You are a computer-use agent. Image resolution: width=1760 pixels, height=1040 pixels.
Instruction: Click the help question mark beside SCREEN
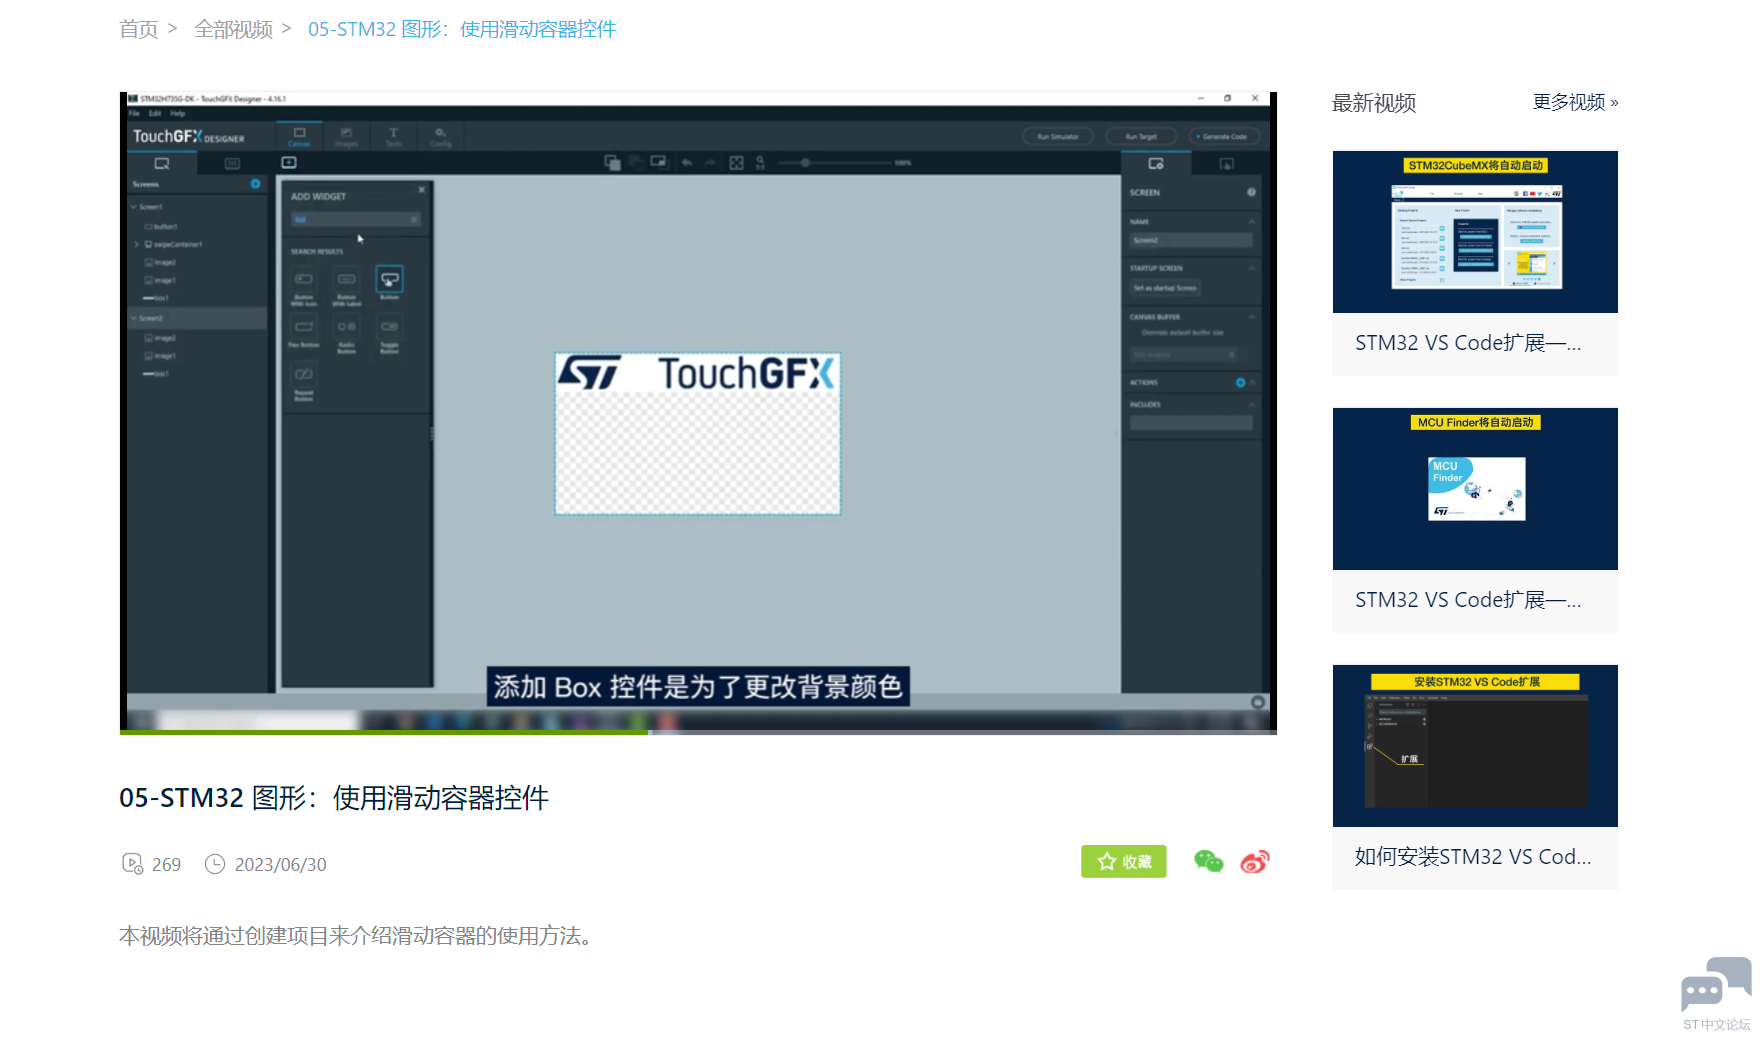tap(1251, 192)
